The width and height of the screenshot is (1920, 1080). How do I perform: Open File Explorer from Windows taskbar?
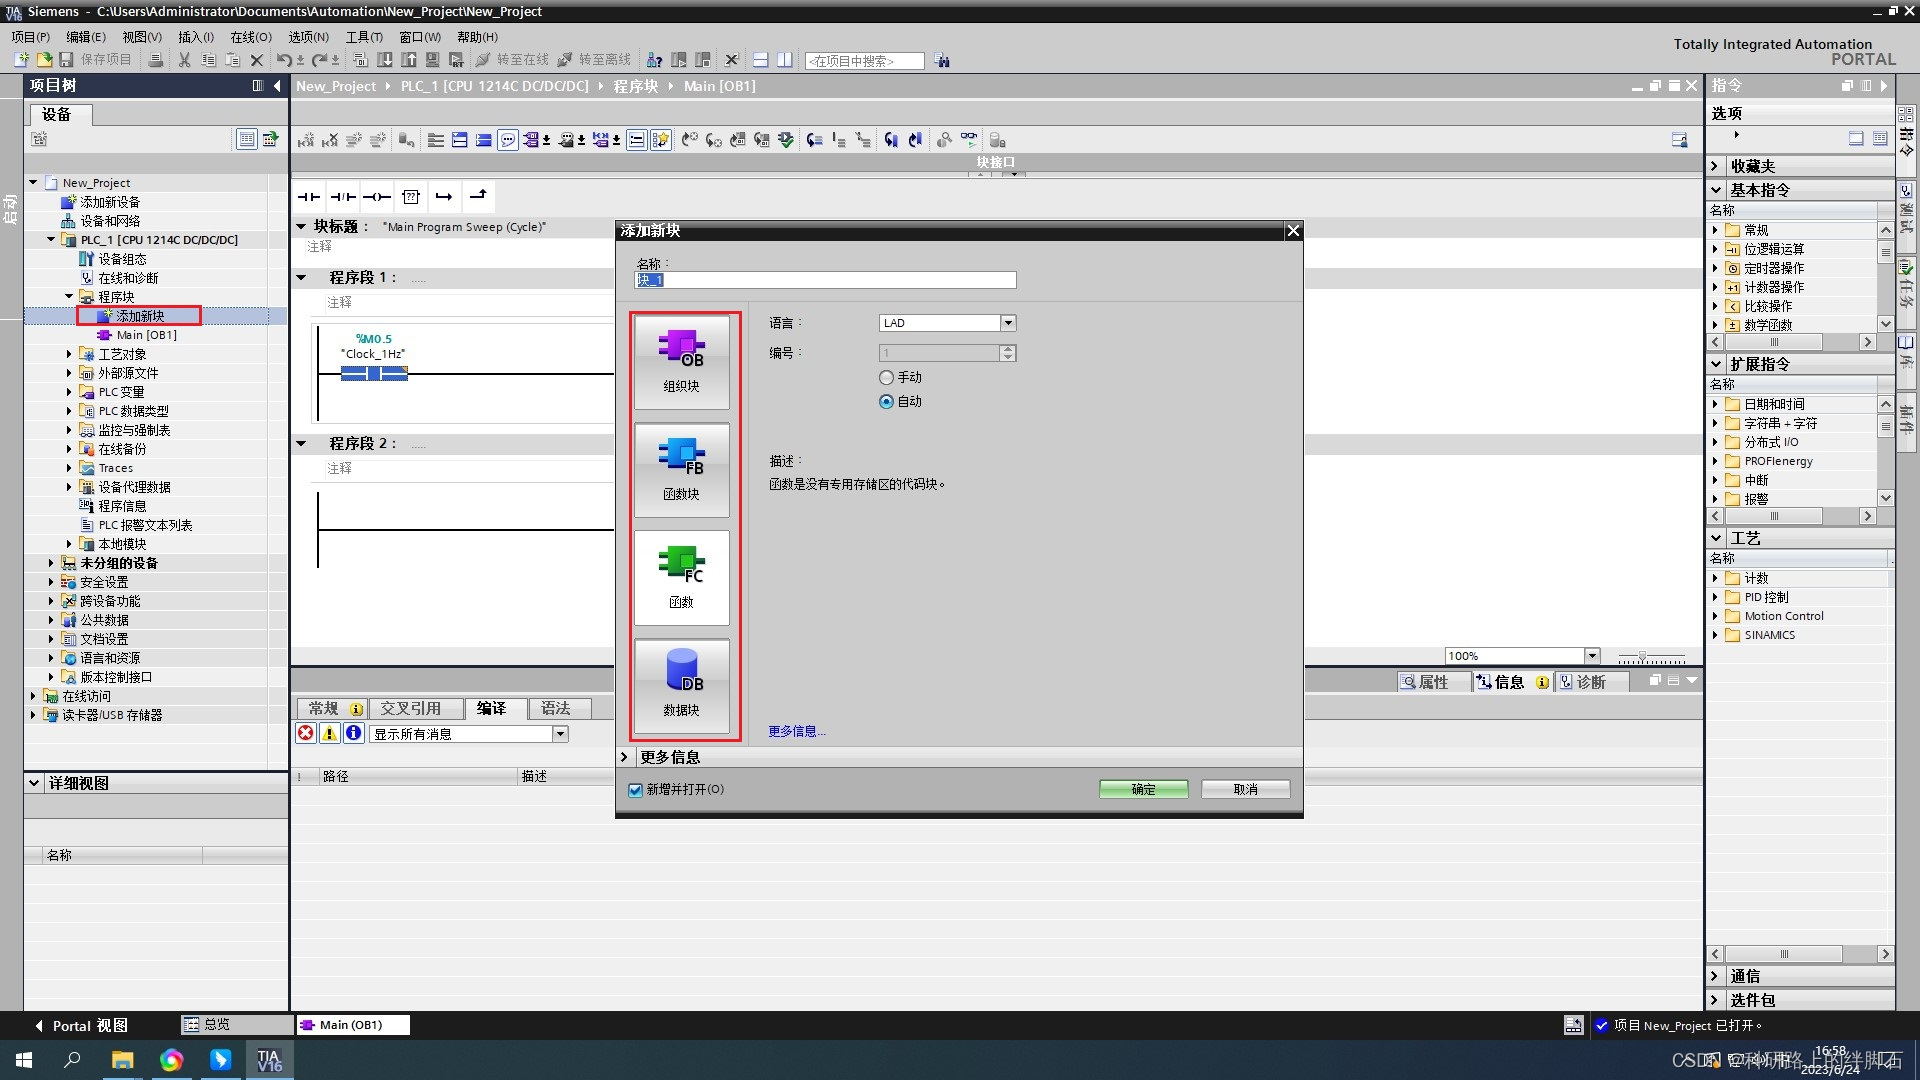tap(122, 1060)
